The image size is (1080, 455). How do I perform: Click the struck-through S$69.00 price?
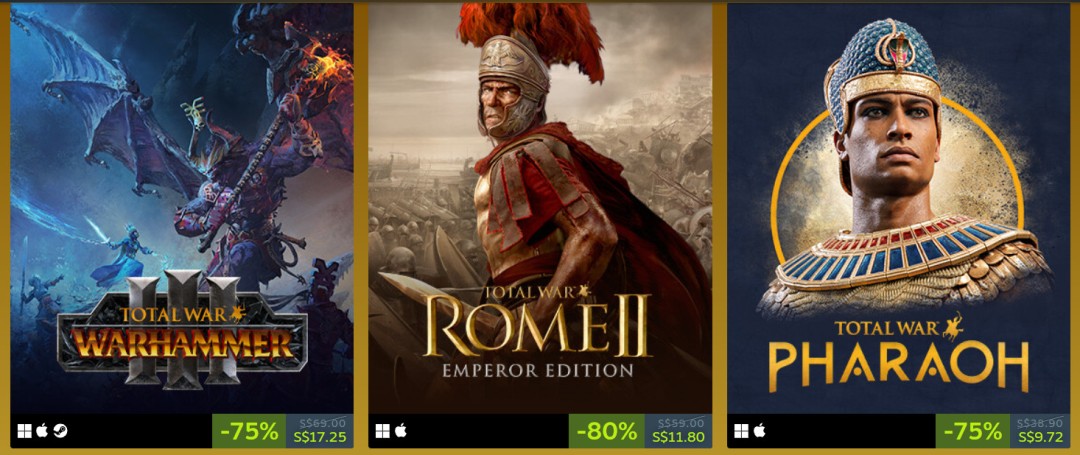[324, 423]
